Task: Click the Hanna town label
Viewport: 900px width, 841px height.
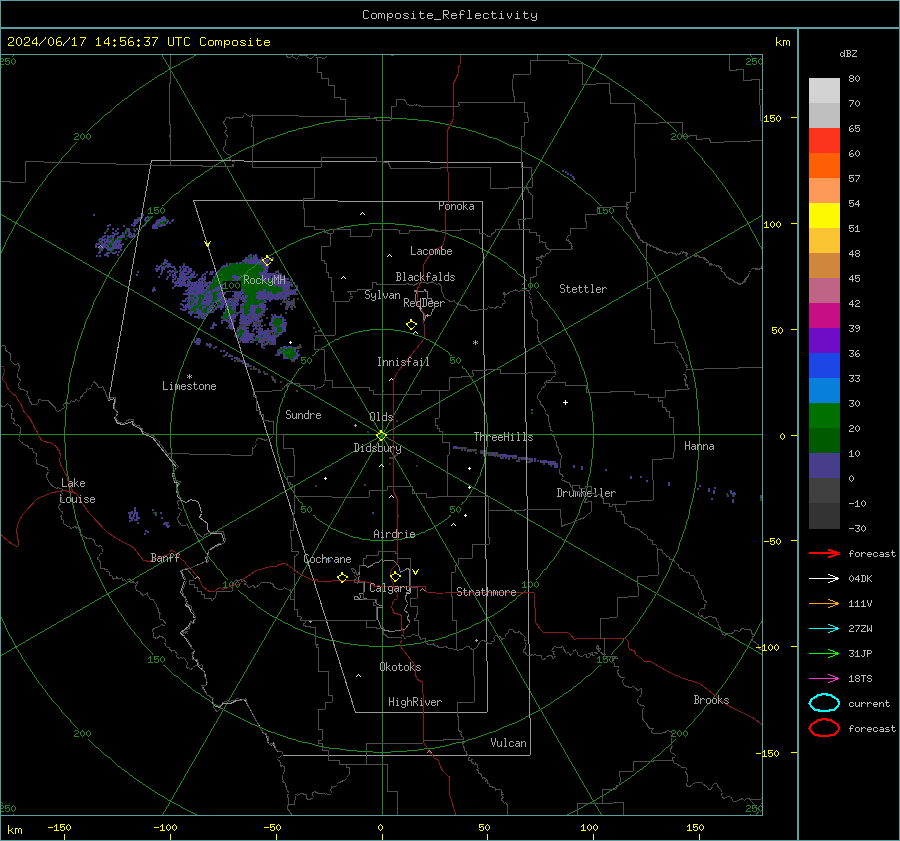Action: click(699, 446)
